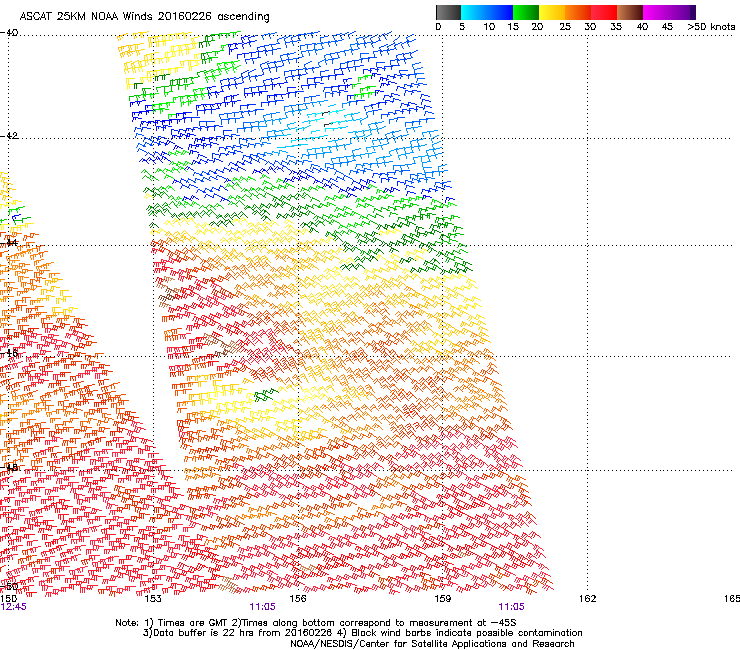Click the 156 longitude axis label

click(x=297, y=599)
